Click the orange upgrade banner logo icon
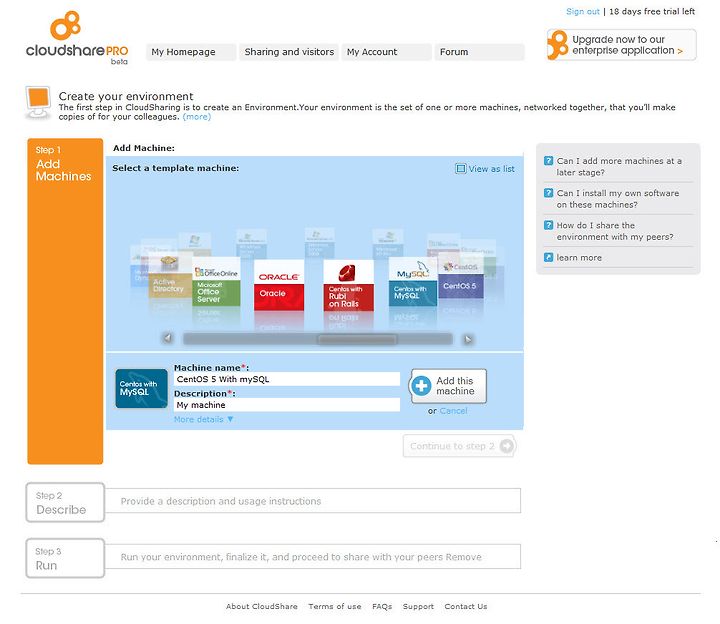 [x=558, y=45]
